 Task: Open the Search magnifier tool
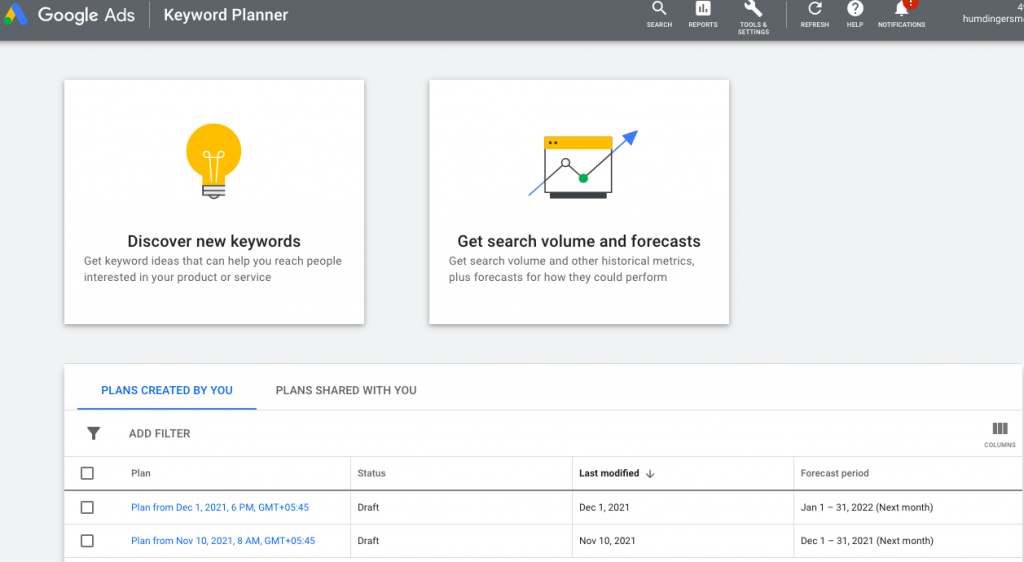659,8
